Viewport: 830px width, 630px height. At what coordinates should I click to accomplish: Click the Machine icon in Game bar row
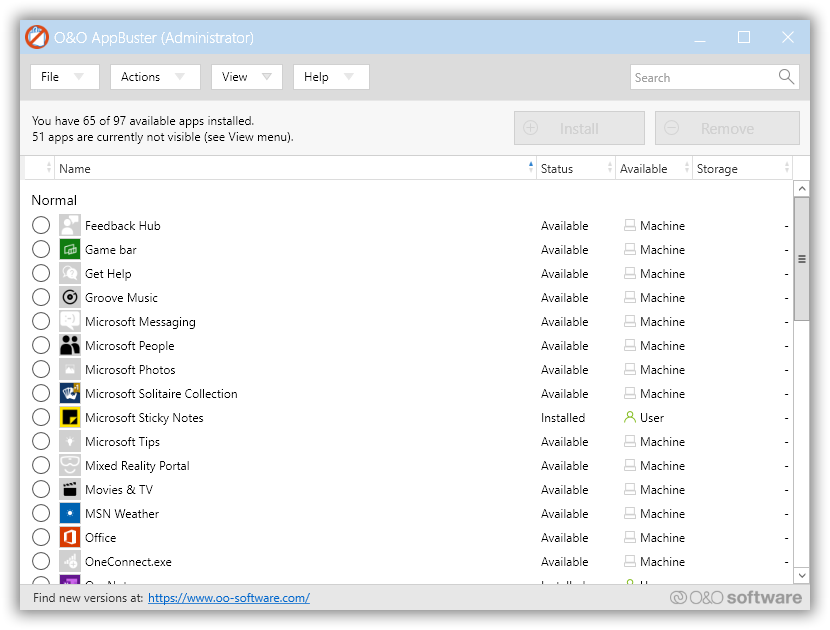click(629, 249)
